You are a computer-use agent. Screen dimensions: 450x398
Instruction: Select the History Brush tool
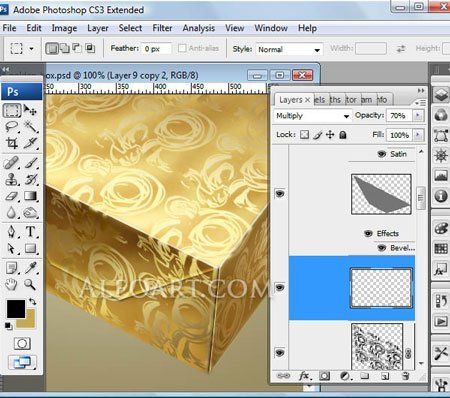tap(30, 180)
